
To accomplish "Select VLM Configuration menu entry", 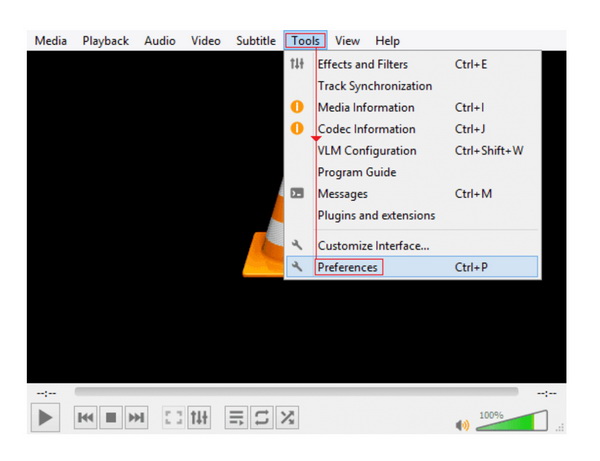I will tap(412, 151).
